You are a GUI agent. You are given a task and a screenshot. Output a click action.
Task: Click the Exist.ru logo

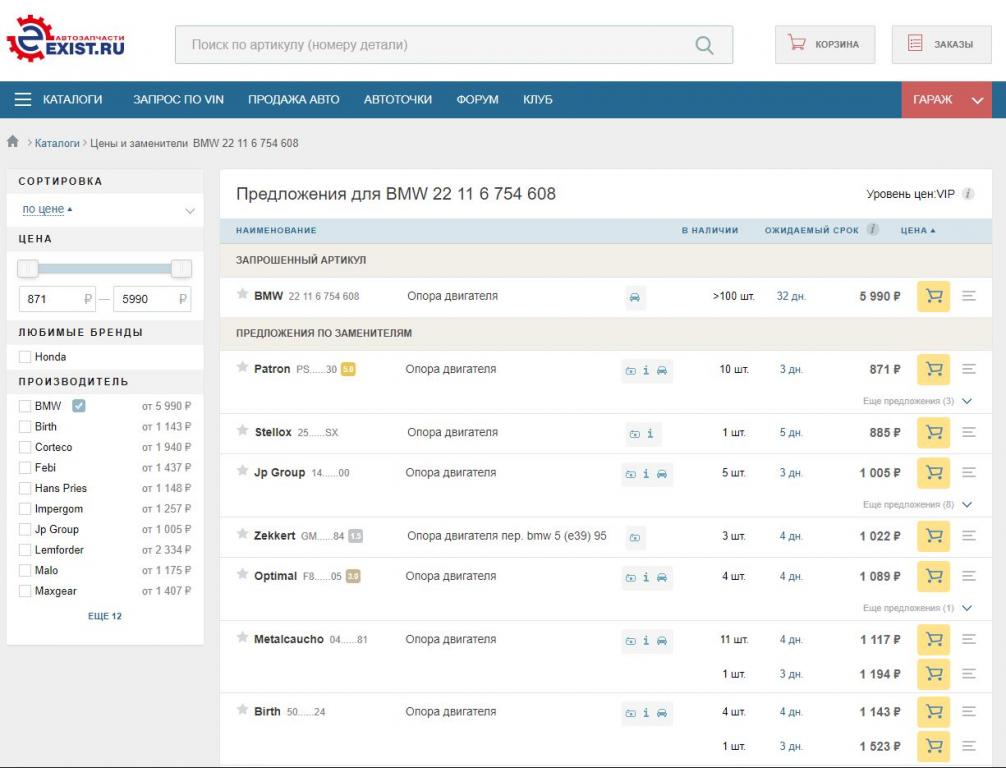pos(65,38)
